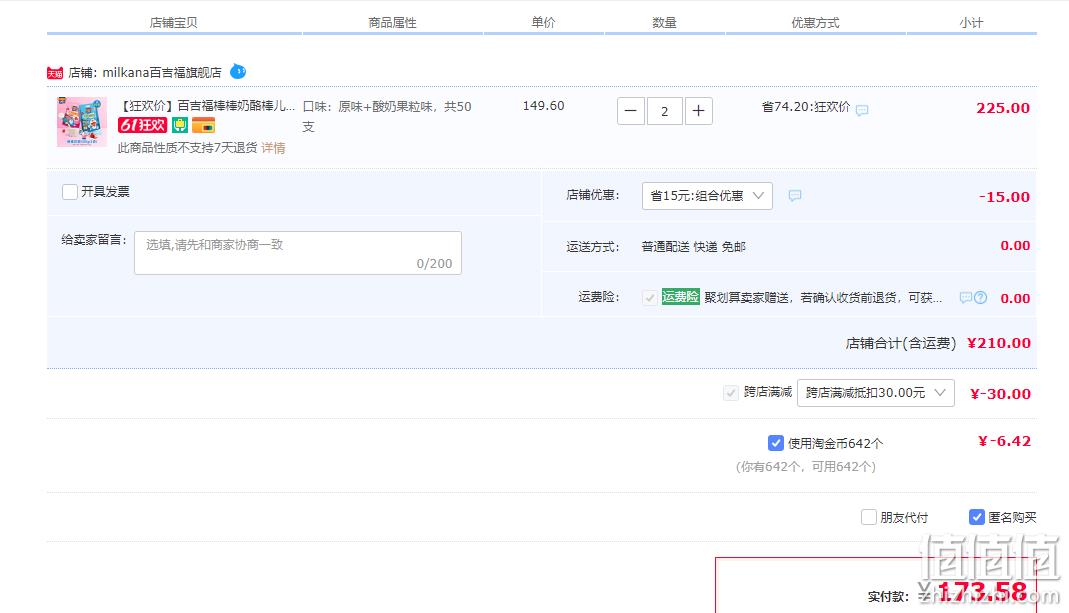Image resolution: width=1069 pixels, height=613 pixels.
Task: Tick the 开具发票 invoice checkbox
Action: (x=70, y=192)
